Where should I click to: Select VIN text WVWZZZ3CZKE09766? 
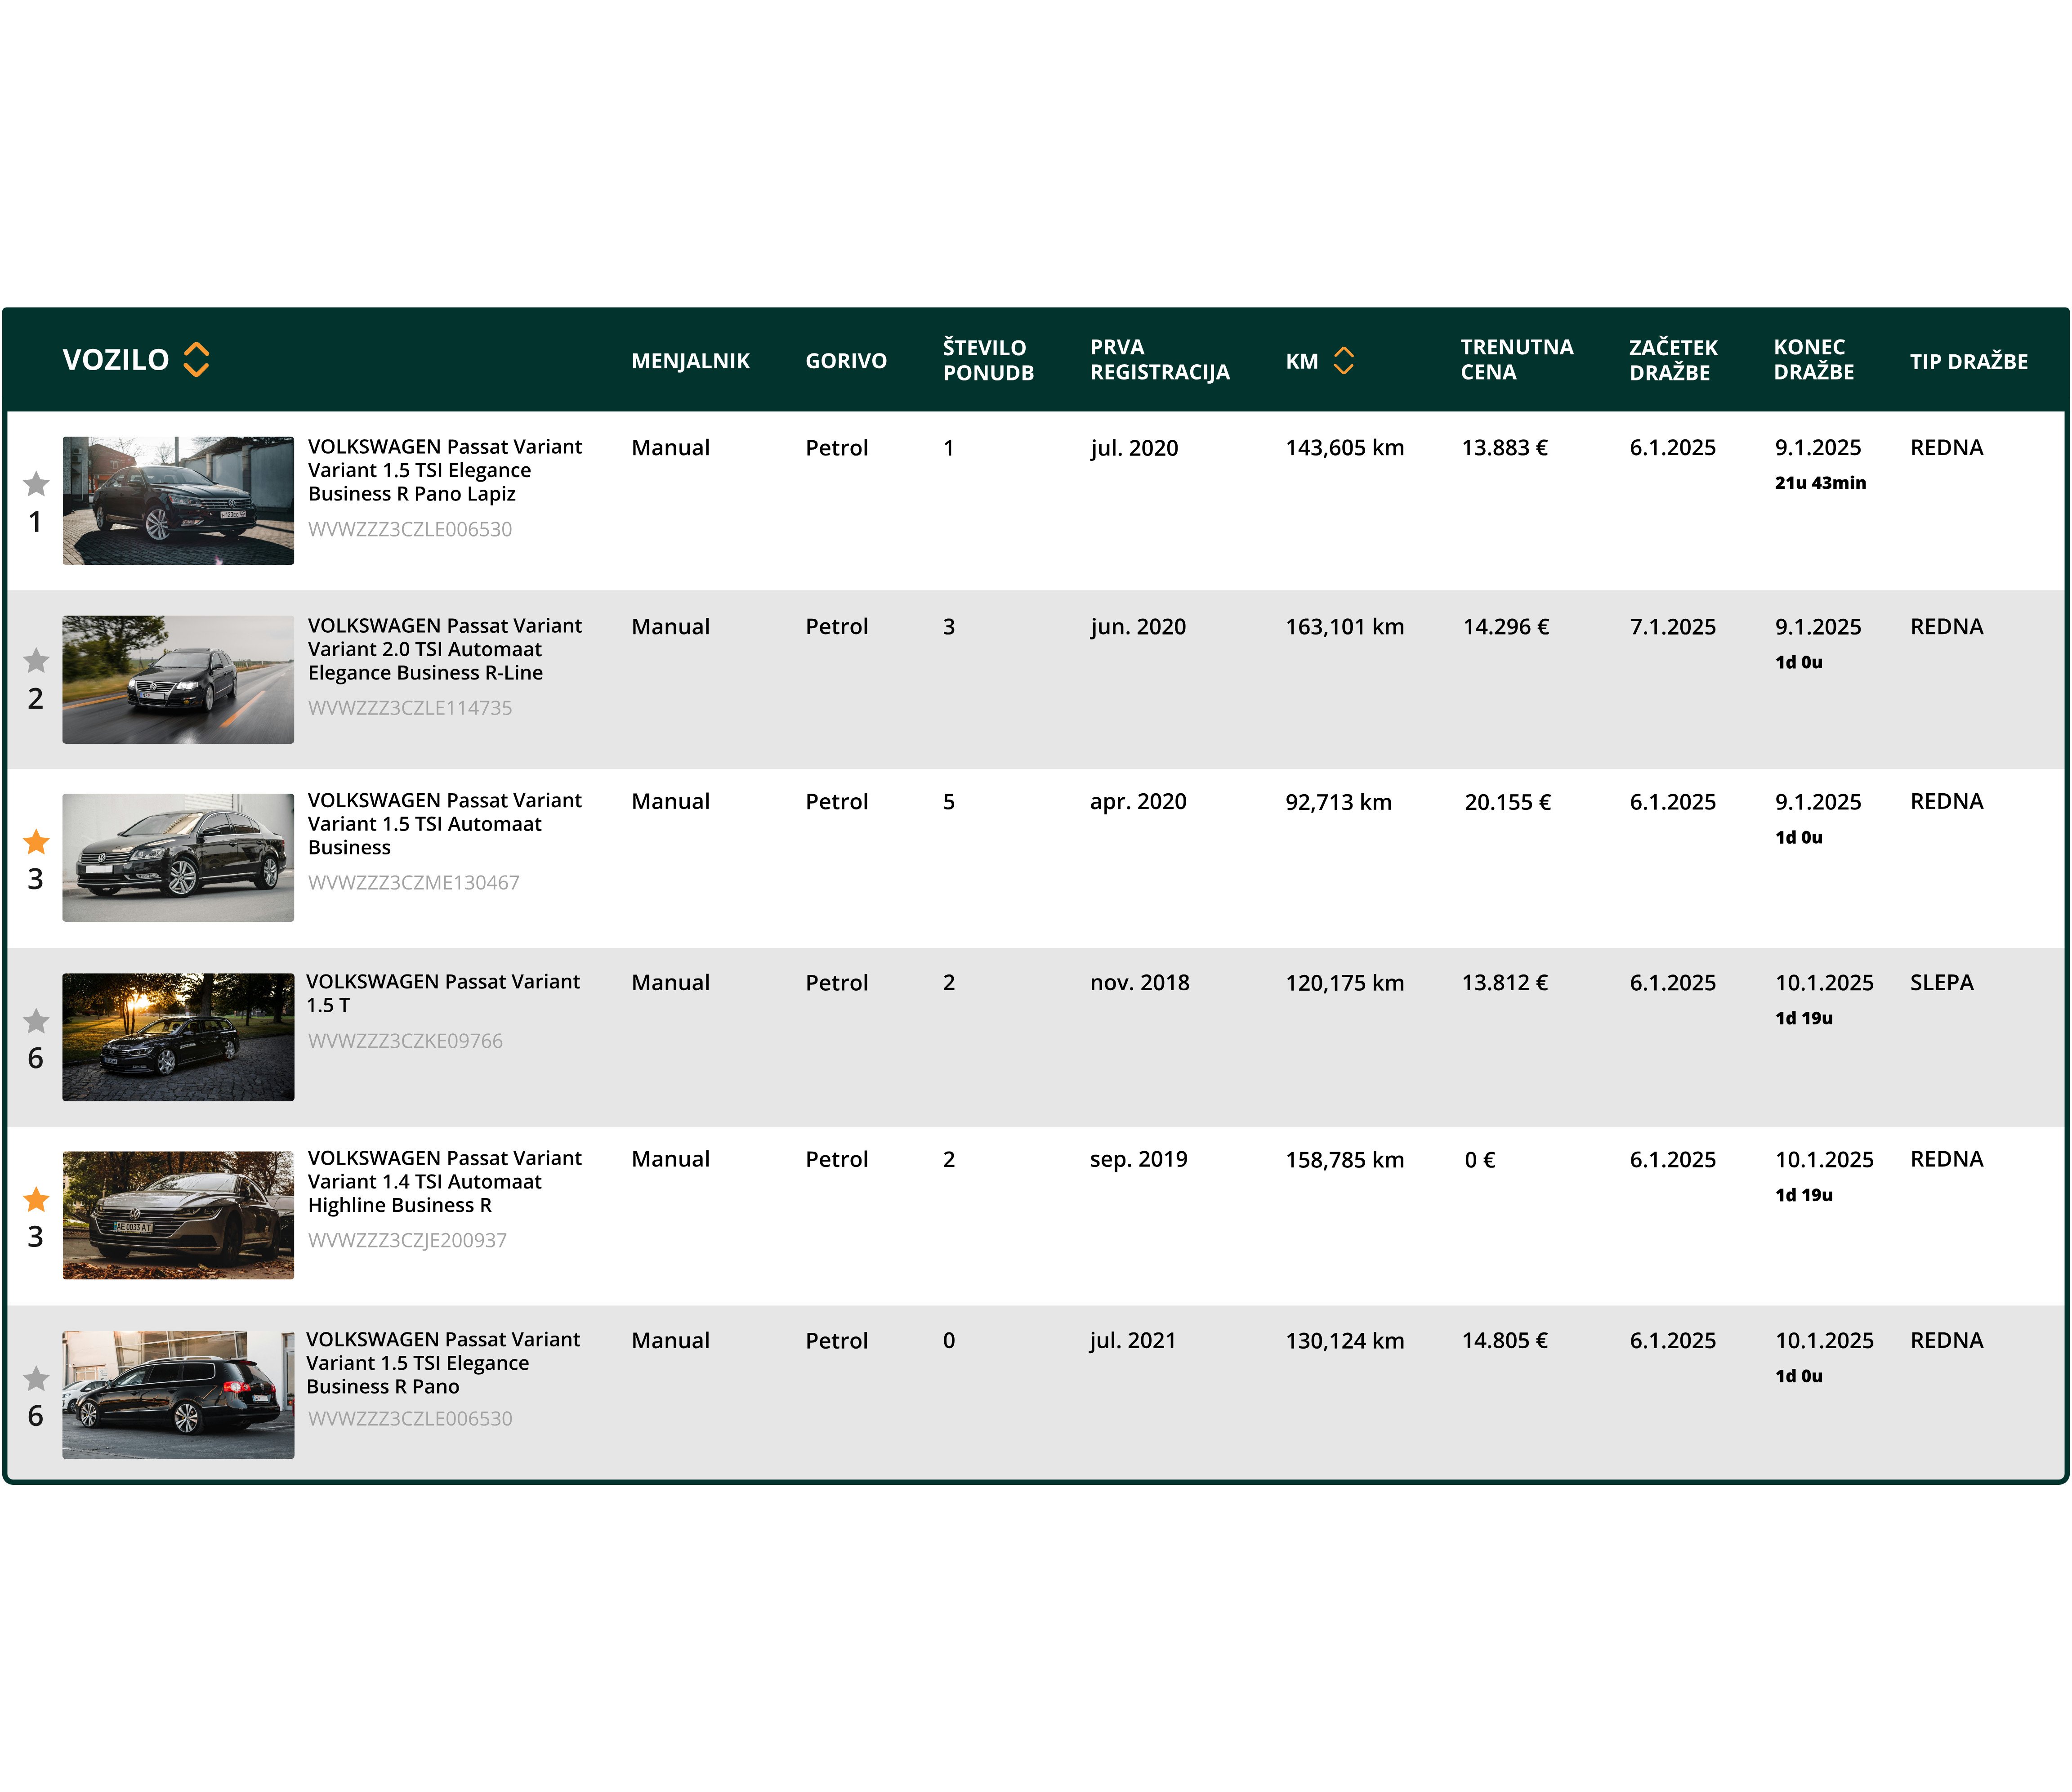point(405,1041)
